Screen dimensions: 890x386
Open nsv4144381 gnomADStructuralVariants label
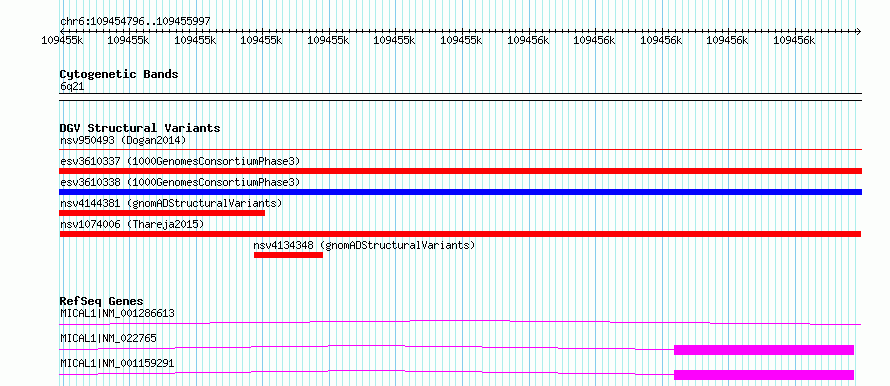coord(171,203)
